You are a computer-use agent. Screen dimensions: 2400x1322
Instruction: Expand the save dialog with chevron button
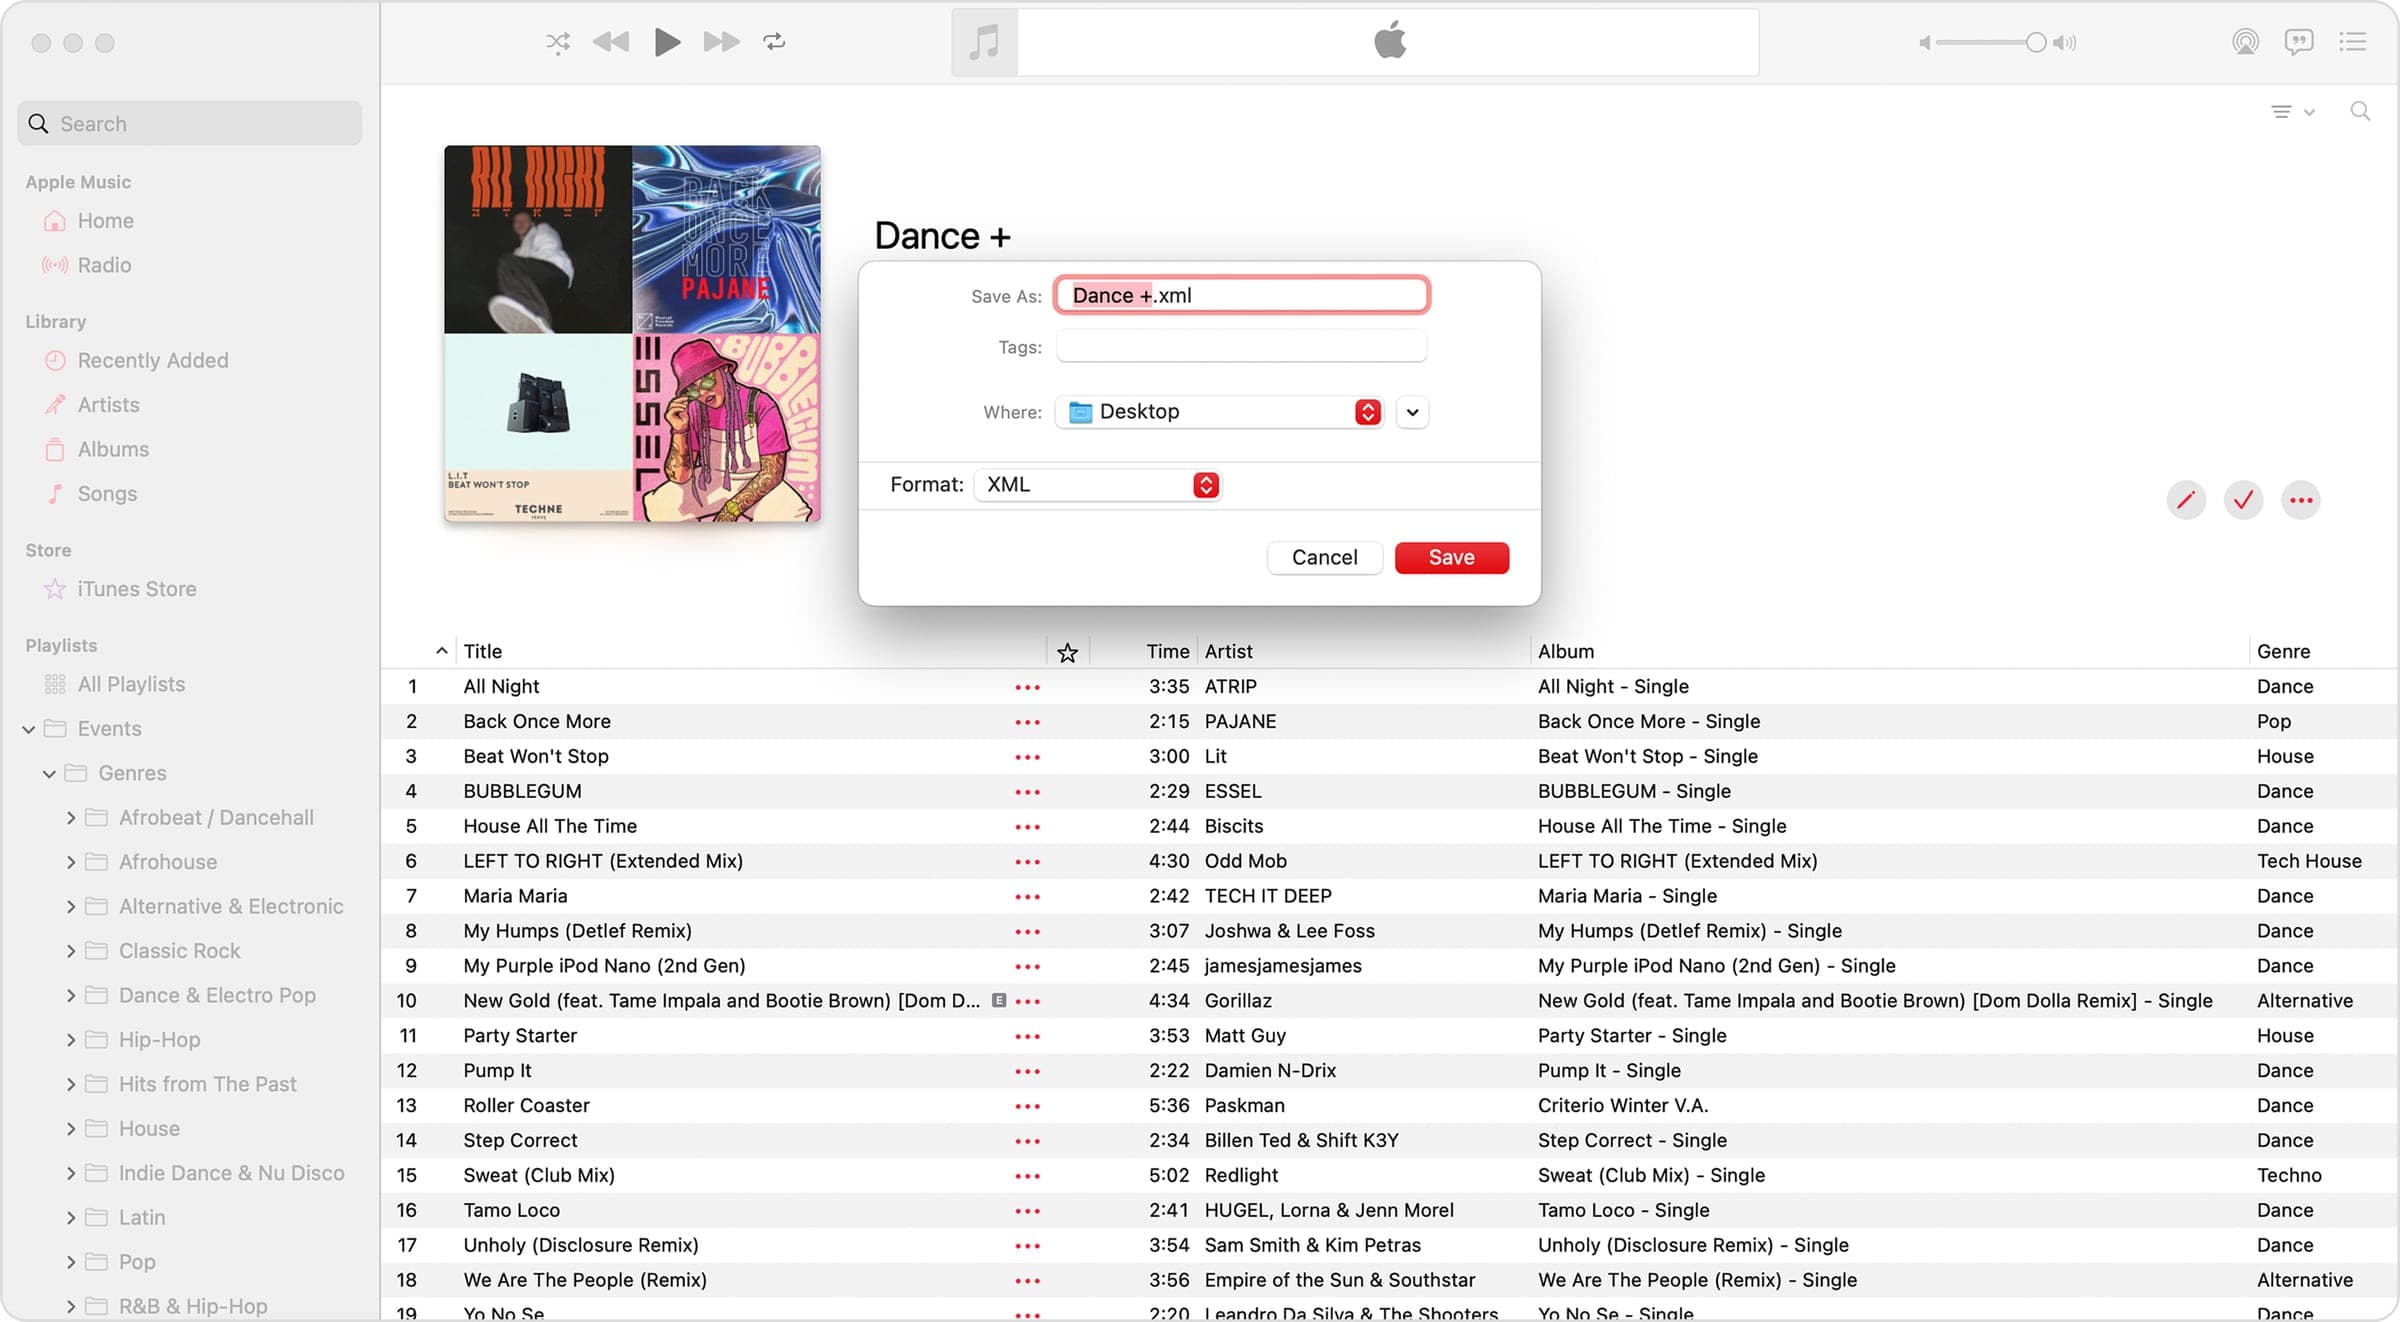click(x=1412, y=412)
